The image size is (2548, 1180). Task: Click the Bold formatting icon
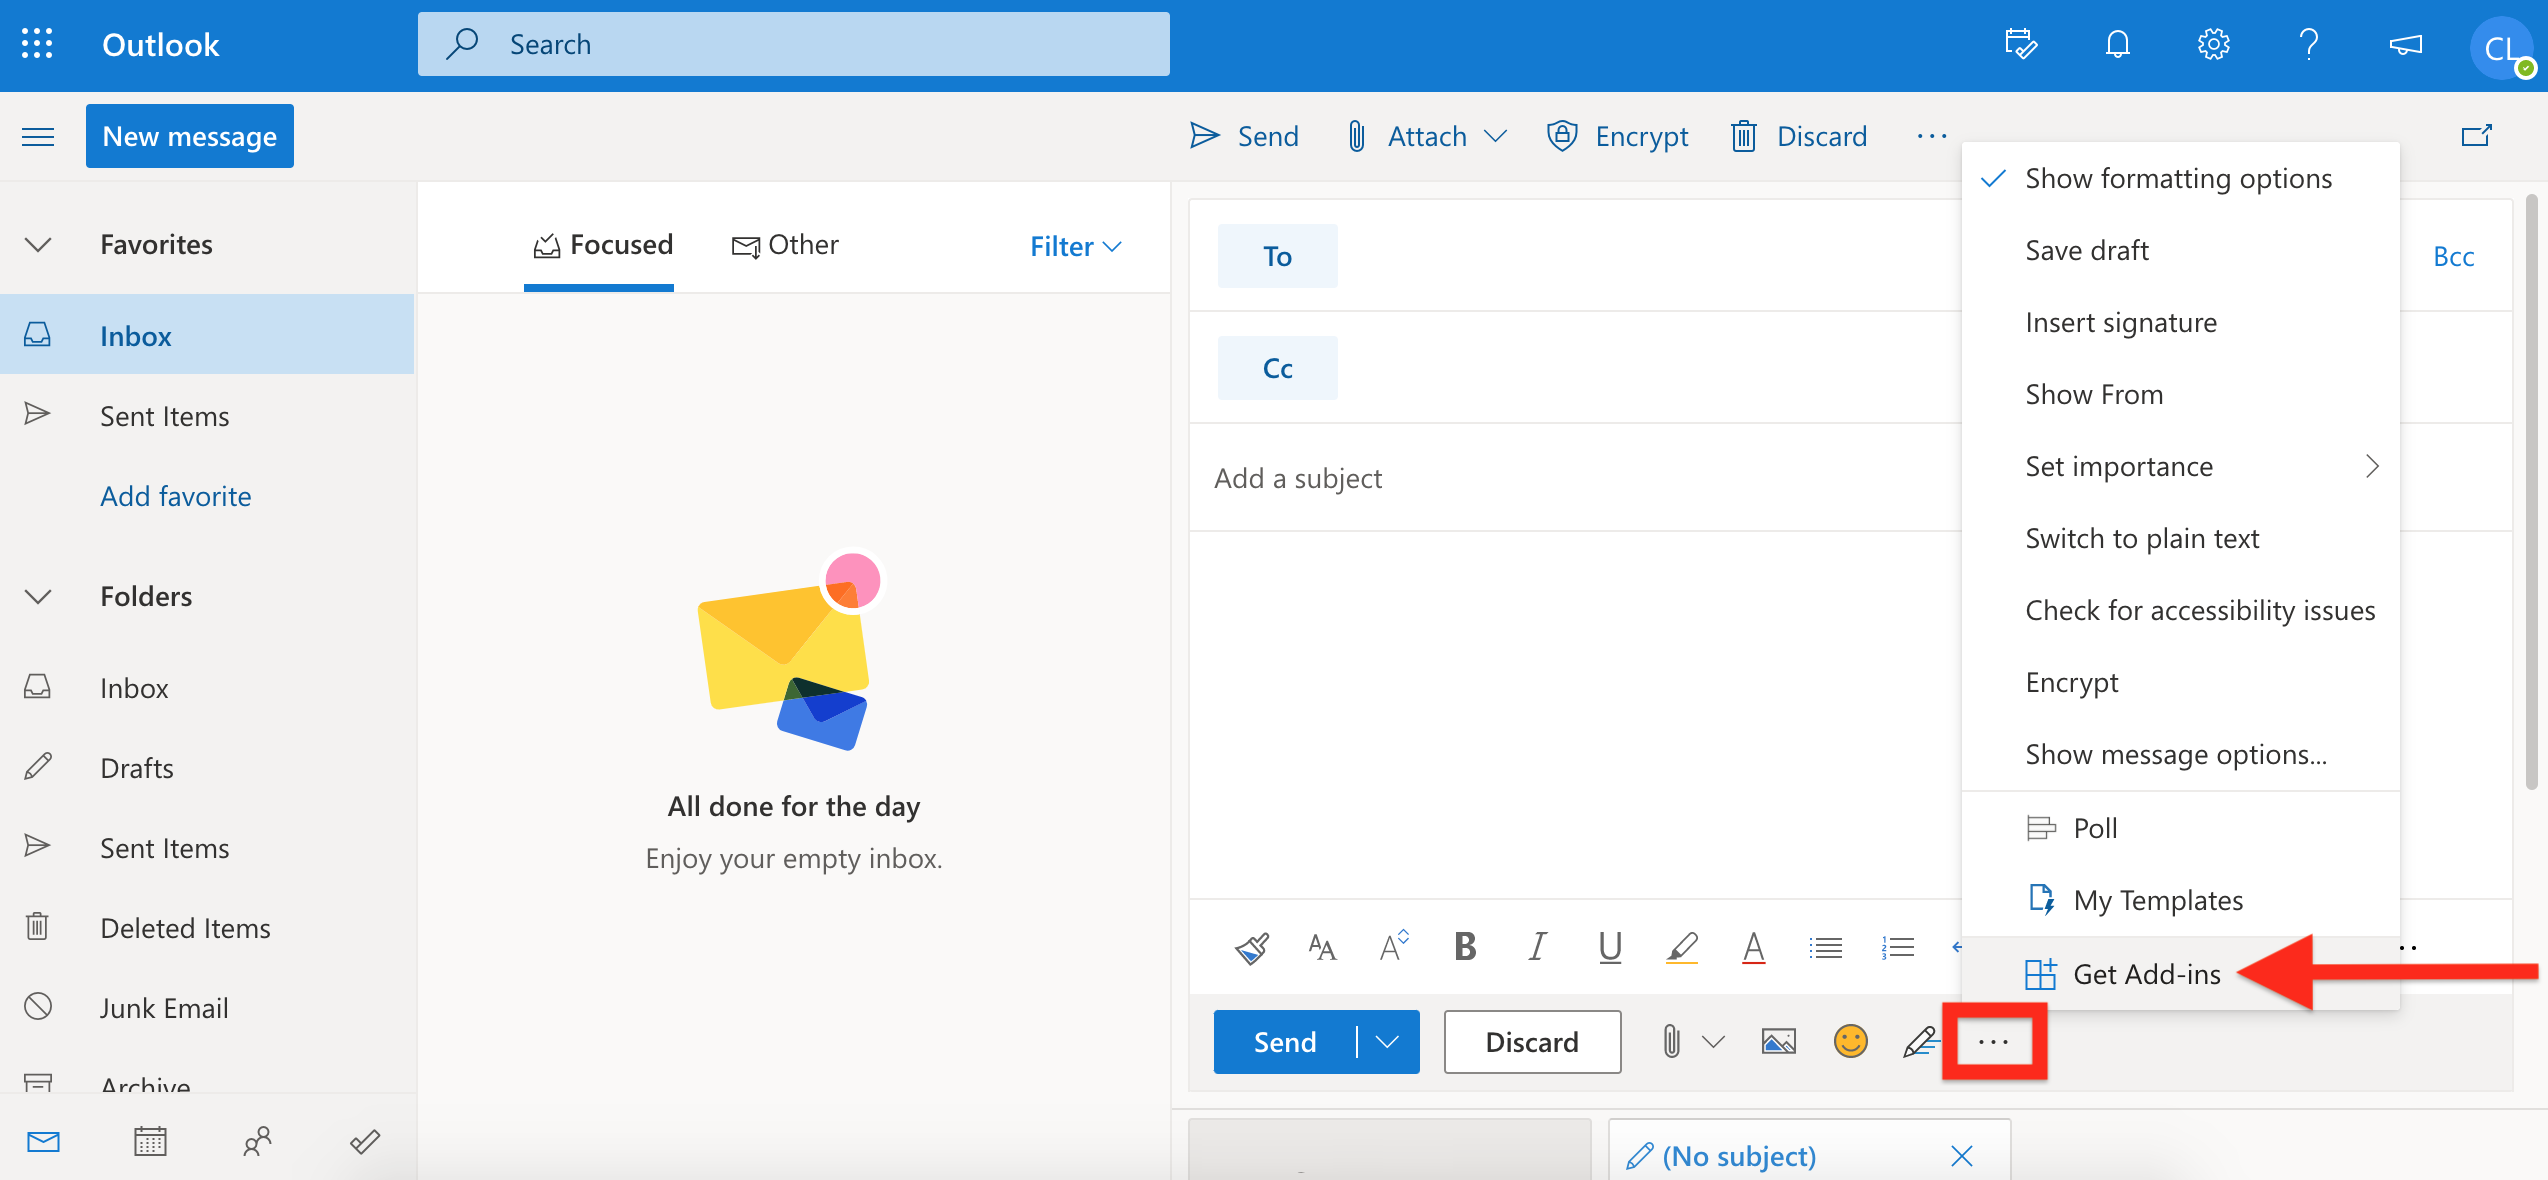(1464, 944)
